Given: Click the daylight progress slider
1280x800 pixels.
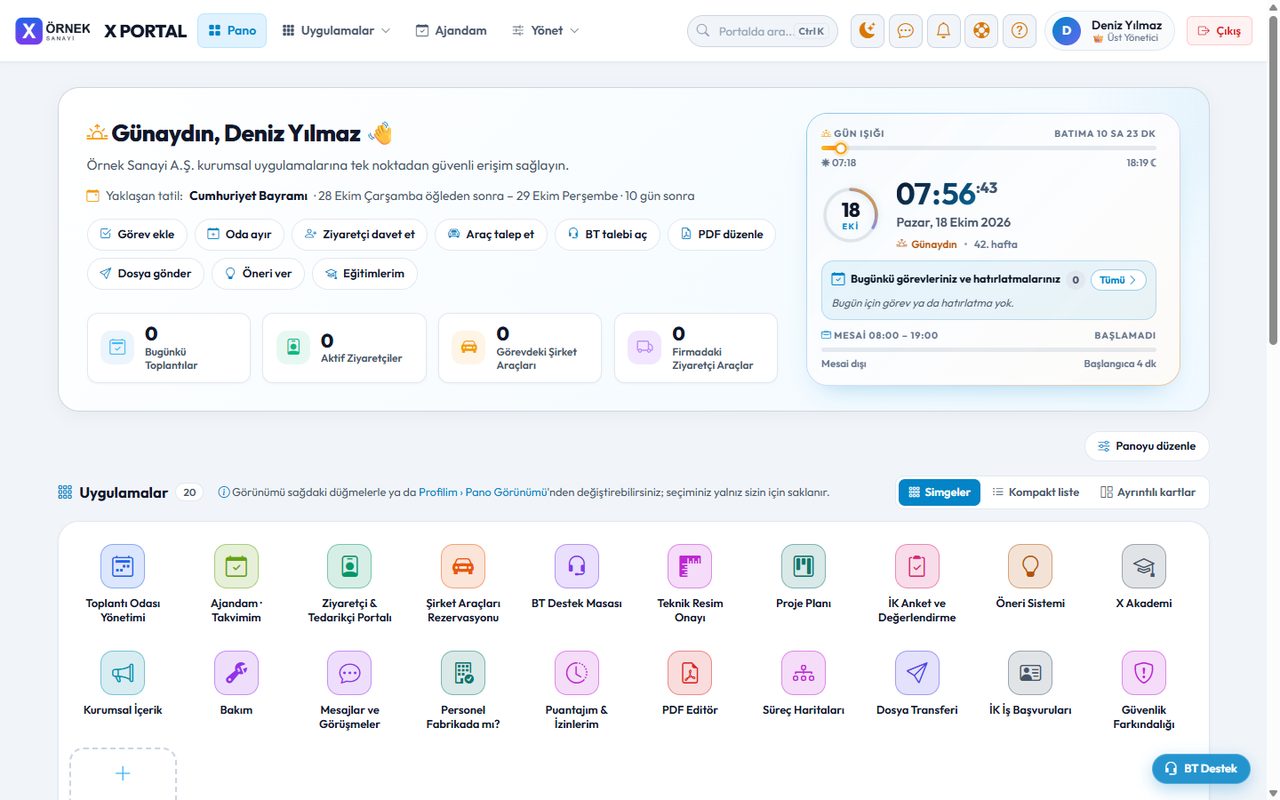Looking at the screenshot, I should point(988,148).
